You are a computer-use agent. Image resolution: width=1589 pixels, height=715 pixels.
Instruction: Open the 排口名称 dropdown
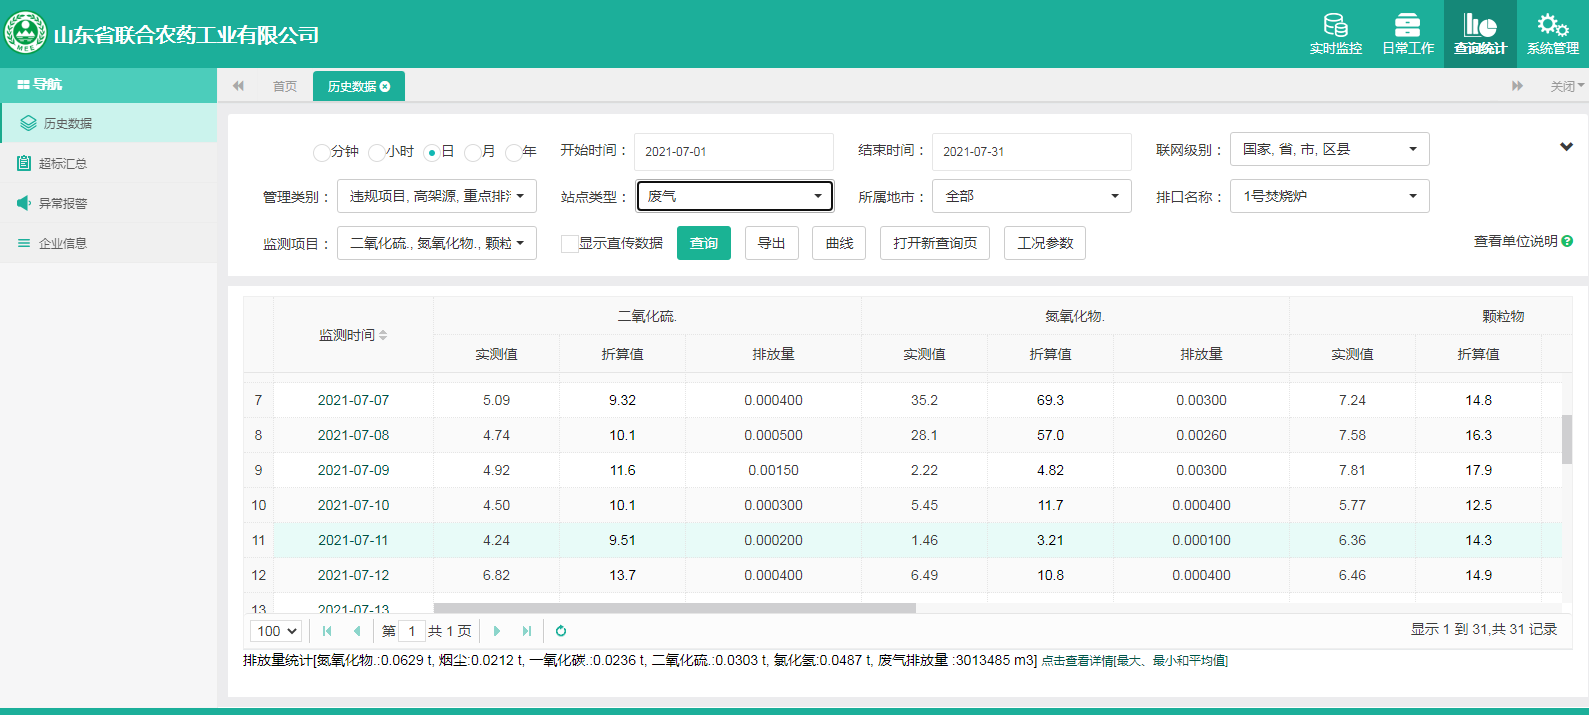[x=1329, y=196]
